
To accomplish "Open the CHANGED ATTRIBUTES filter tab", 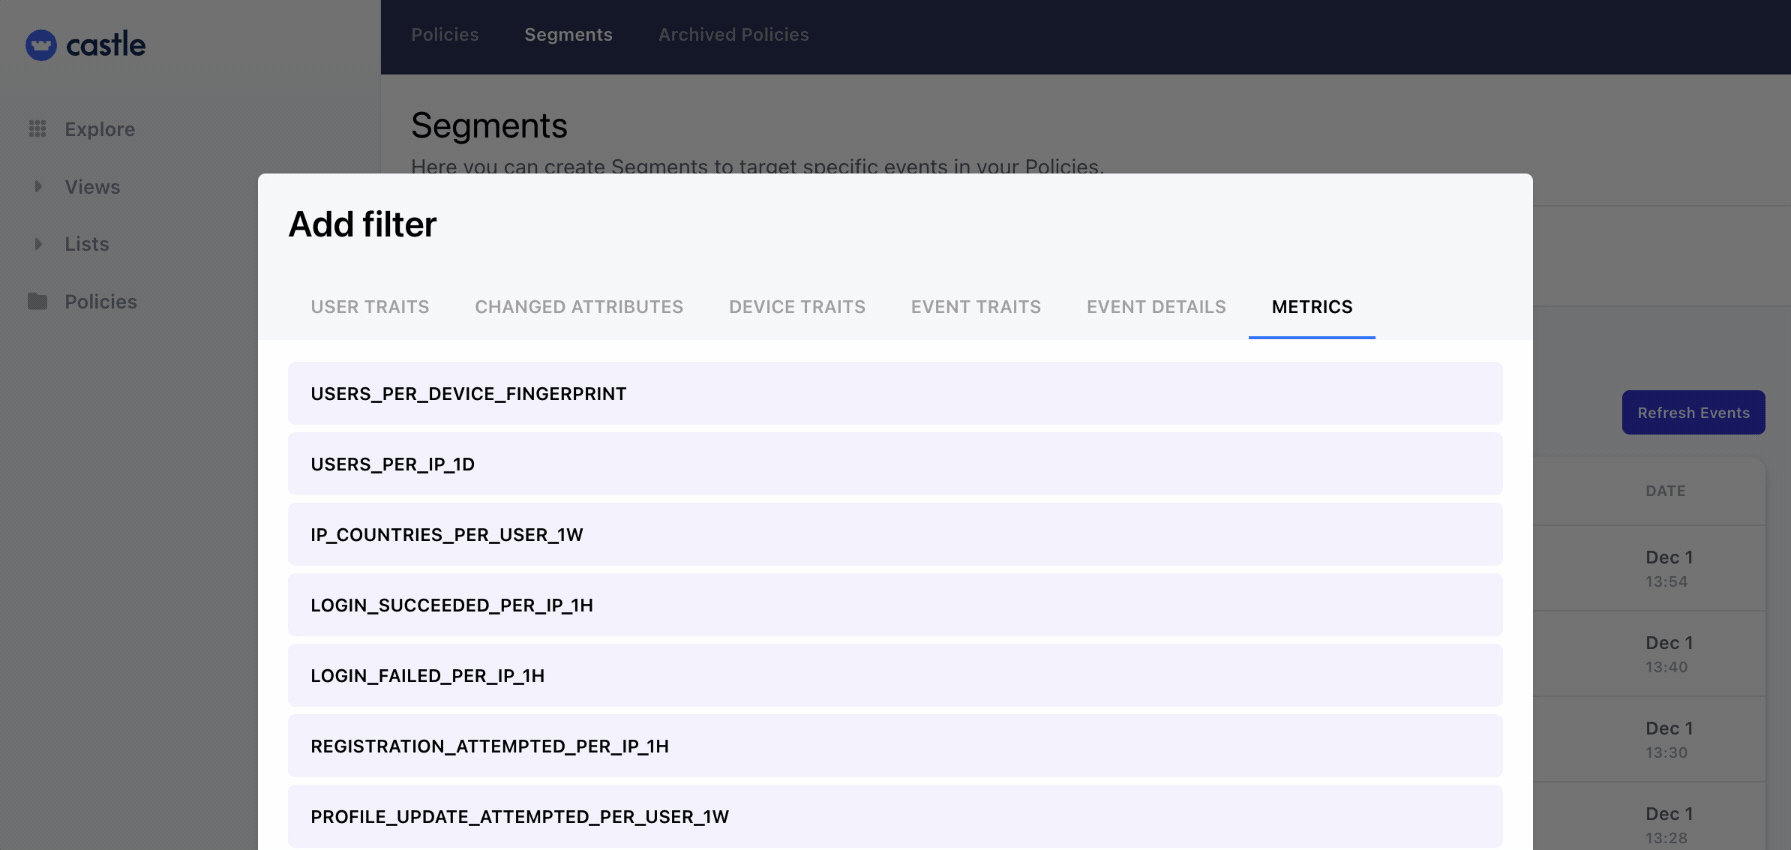I will [579, 307].
